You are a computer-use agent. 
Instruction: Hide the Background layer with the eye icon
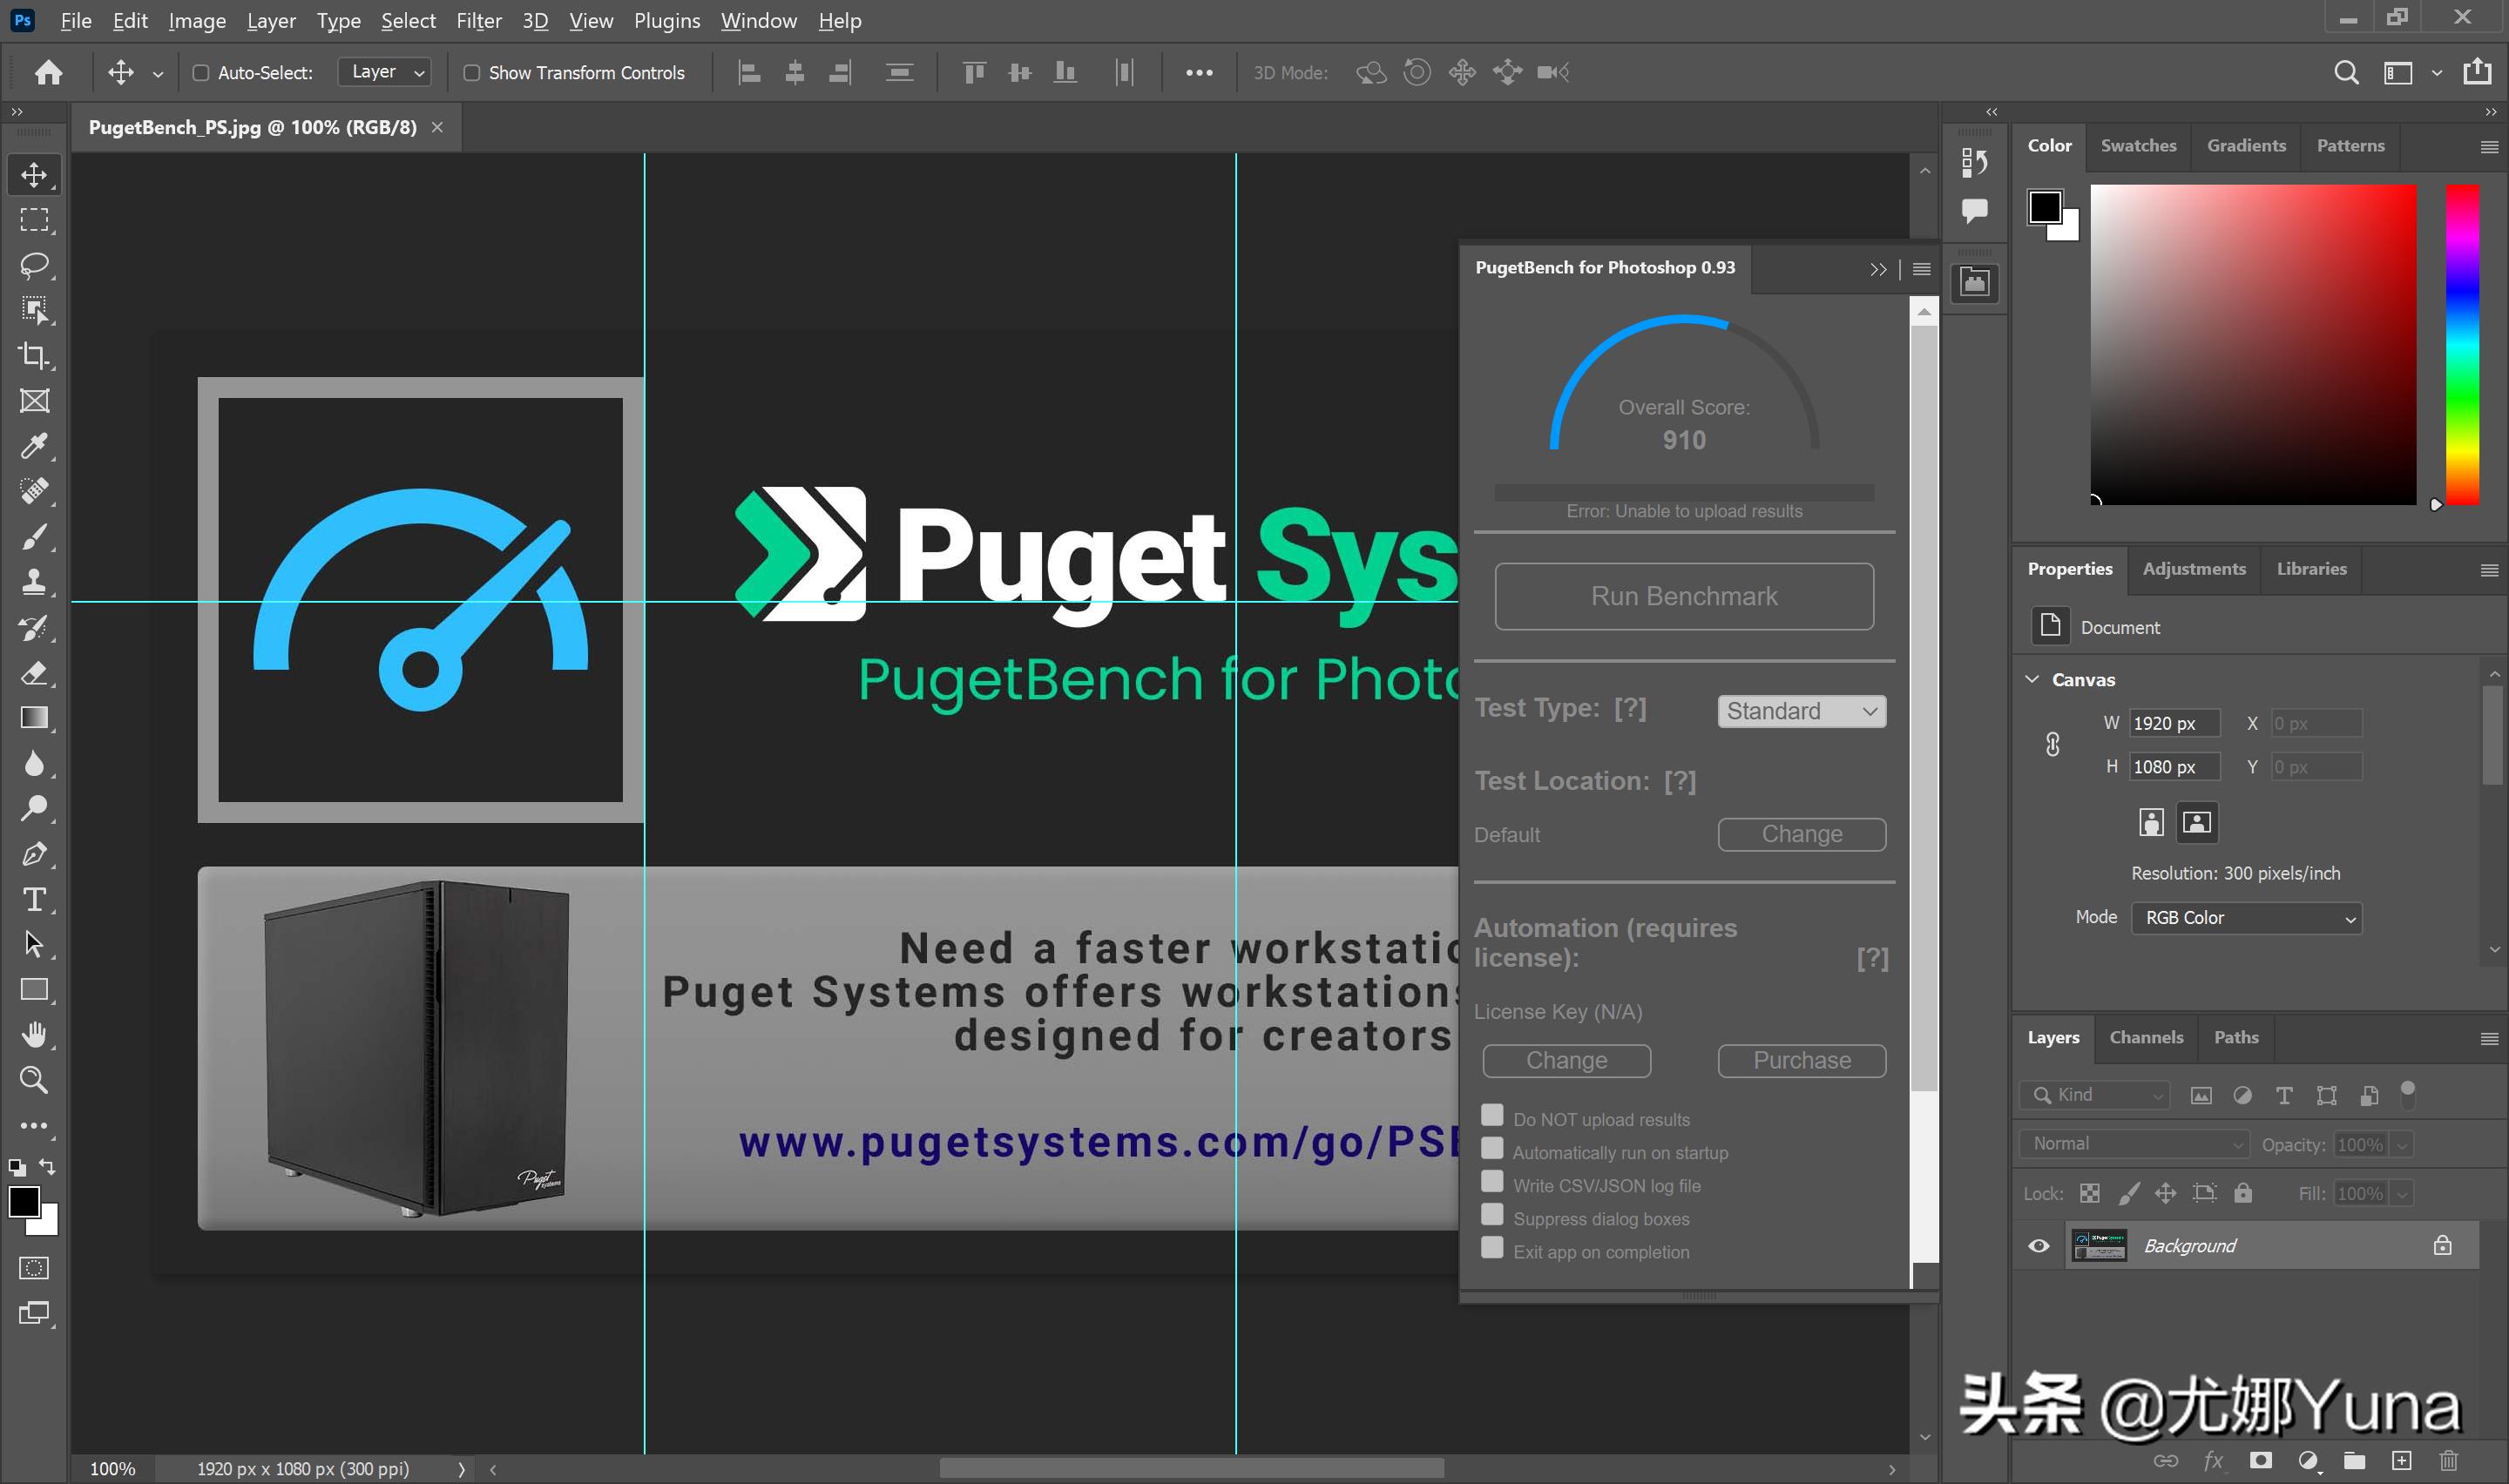pyautogui.click(x=2038, y=1246)
